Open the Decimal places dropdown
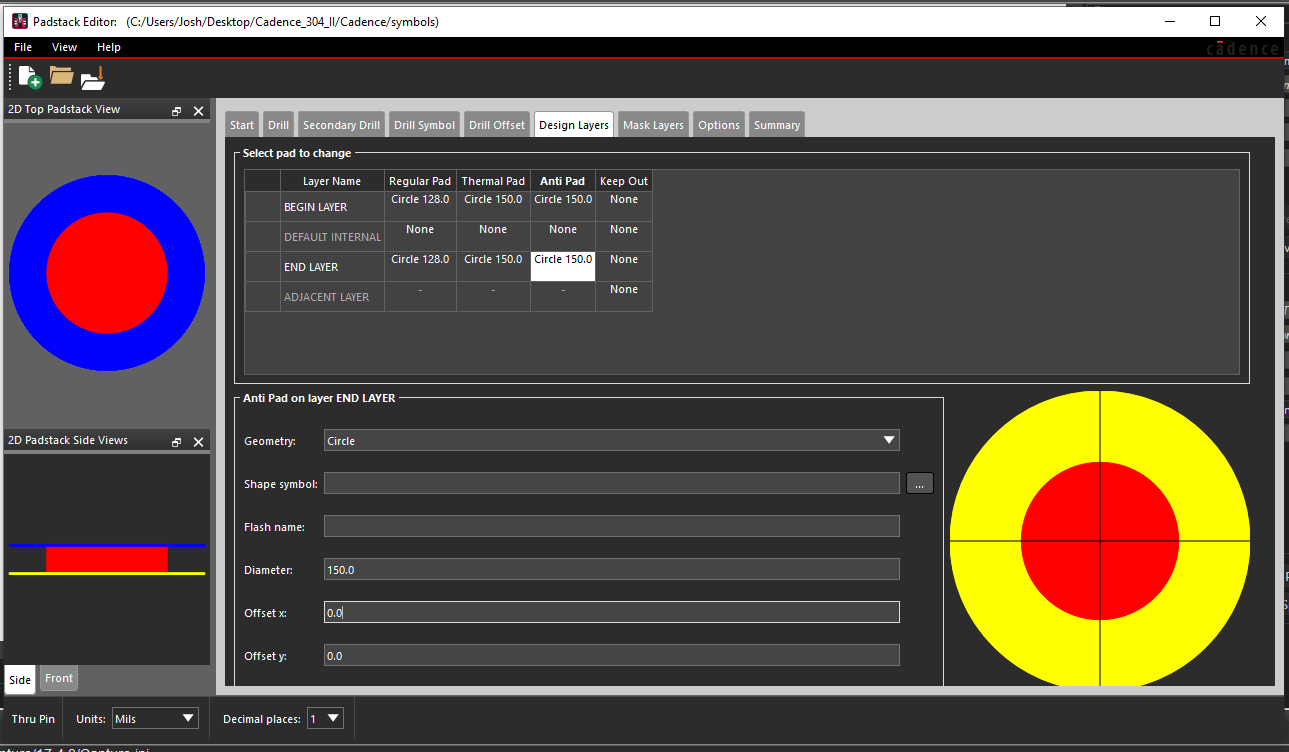1289x752 pixels. pyautogui.click(x=325, y=718)
